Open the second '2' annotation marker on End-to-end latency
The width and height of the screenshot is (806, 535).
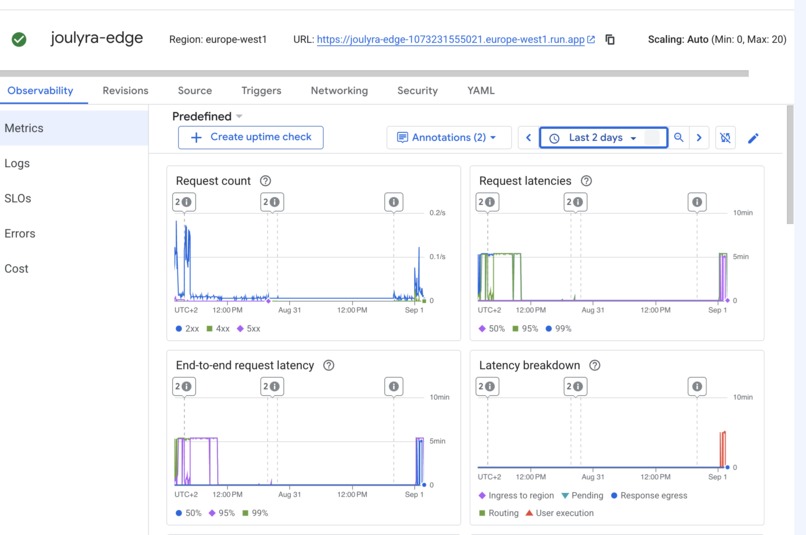tap(272, 386)
